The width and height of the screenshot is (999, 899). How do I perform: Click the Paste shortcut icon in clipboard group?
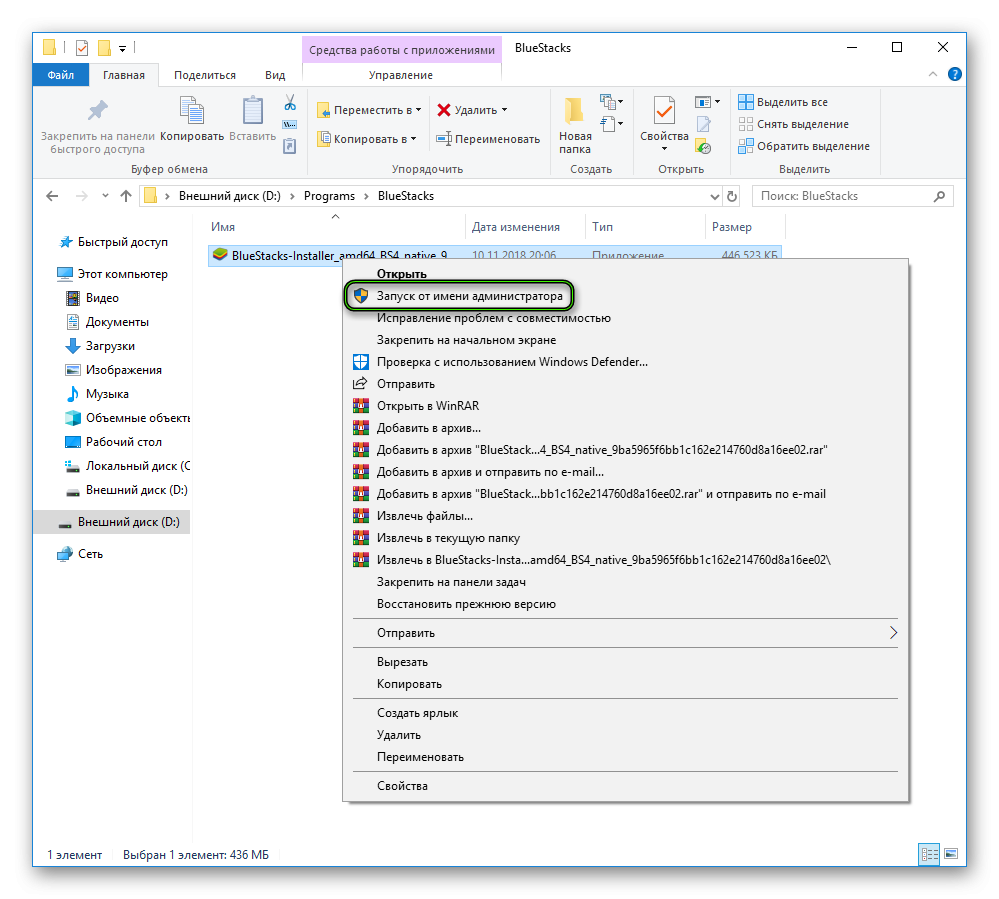(x=290, y=147)
